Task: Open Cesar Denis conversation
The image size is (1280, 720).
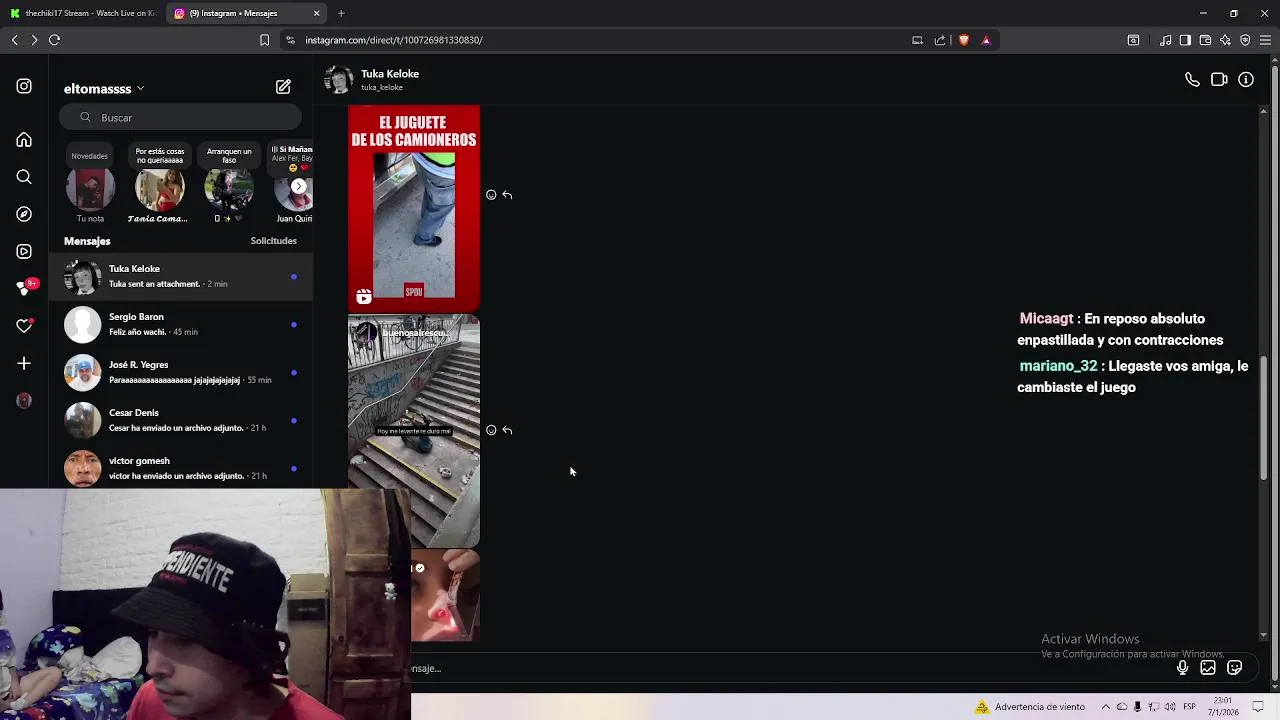Action: pos(181,420)
